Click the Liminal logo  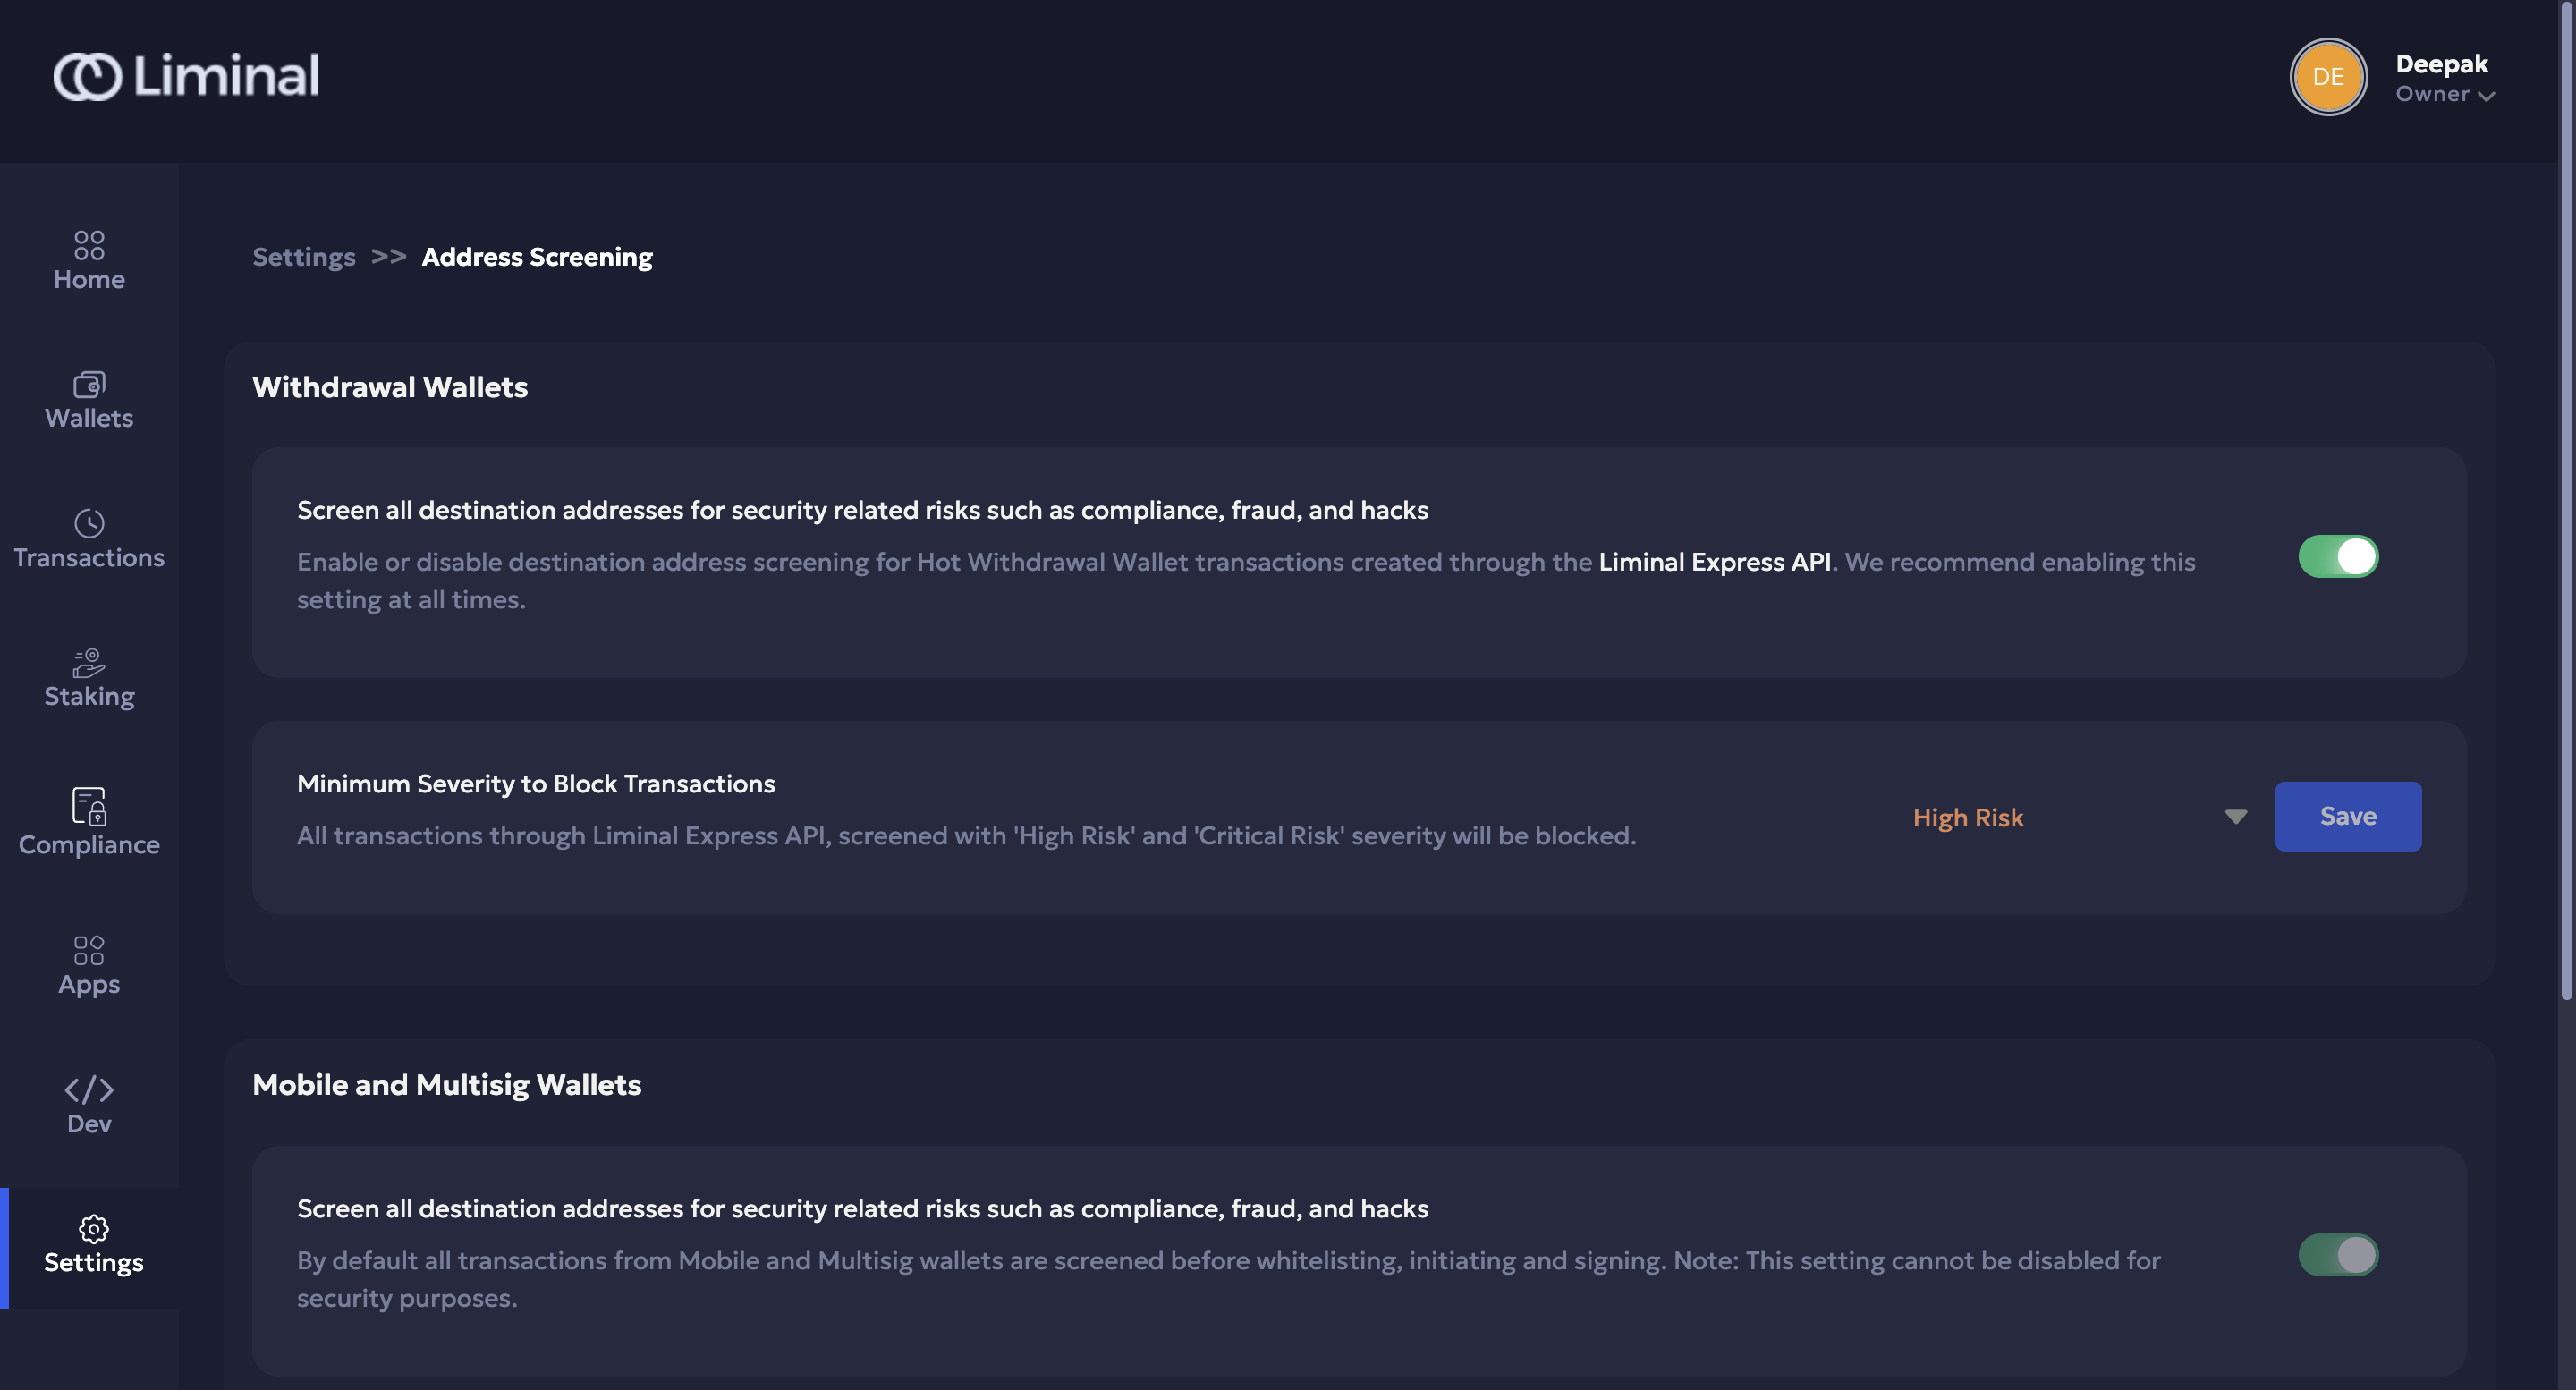click(x=186, y=76)
